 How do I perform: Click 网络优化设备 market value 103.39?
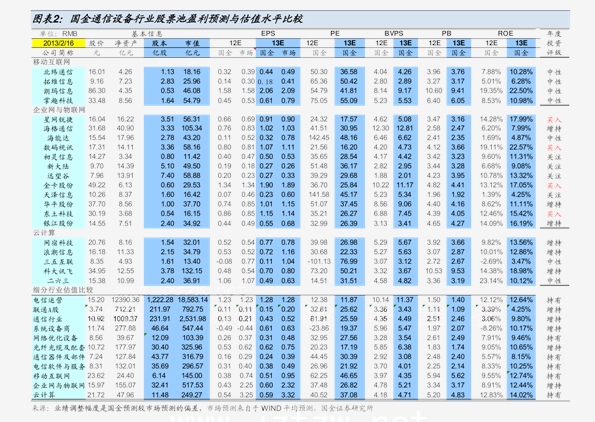pyautogui.click(x=192, y=338)
